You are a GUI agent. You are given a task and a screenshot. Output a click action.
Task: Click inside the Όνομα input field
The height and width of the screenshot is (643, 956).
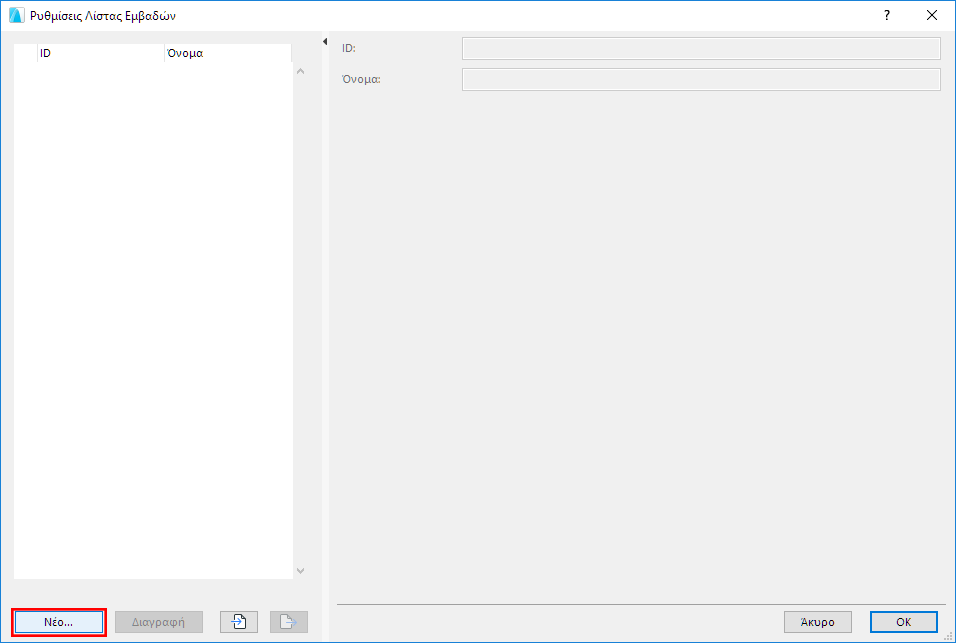pos(700,79)
